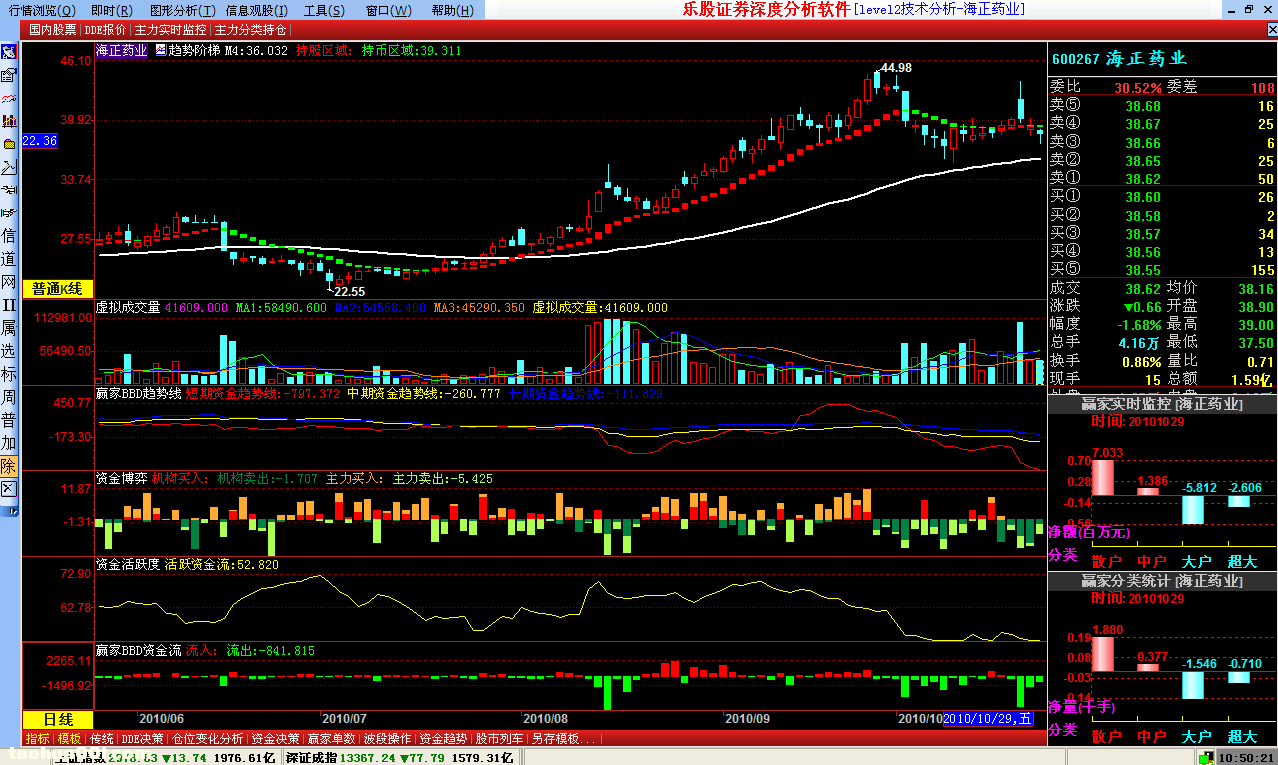Click the 海正药业 stock name label on chart
Screen dimensions: 1278x765
pyautogui.click(x=122, y=50)
